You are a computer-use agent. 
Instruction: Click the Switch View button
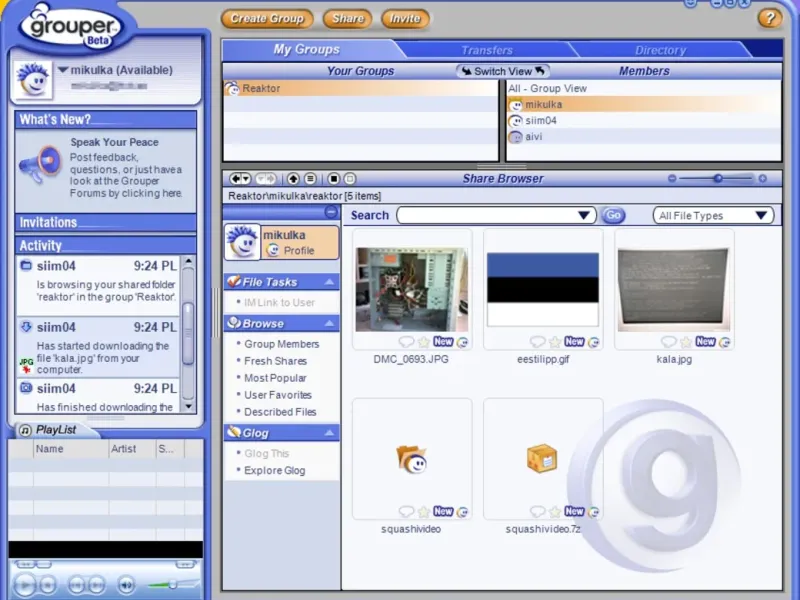coord(503,71)
